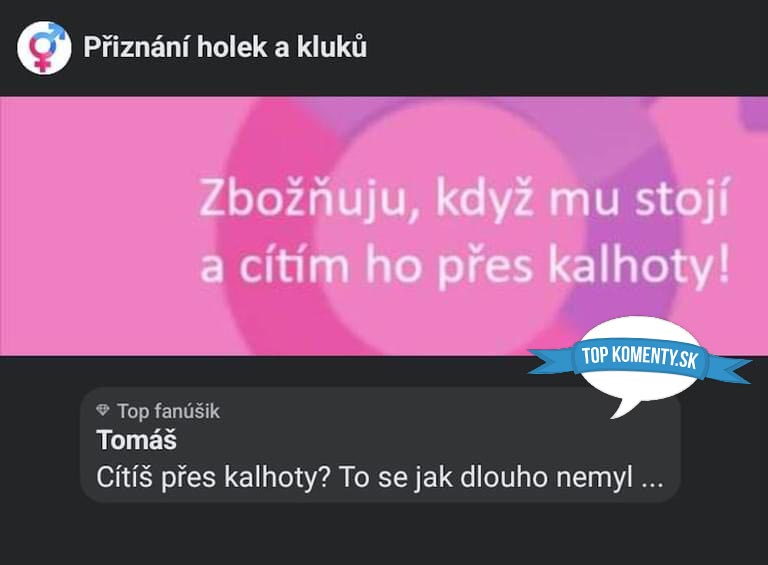Expand the comment via the trailing ellipsis
Screen dimensions: 768x565
(652, 478)
